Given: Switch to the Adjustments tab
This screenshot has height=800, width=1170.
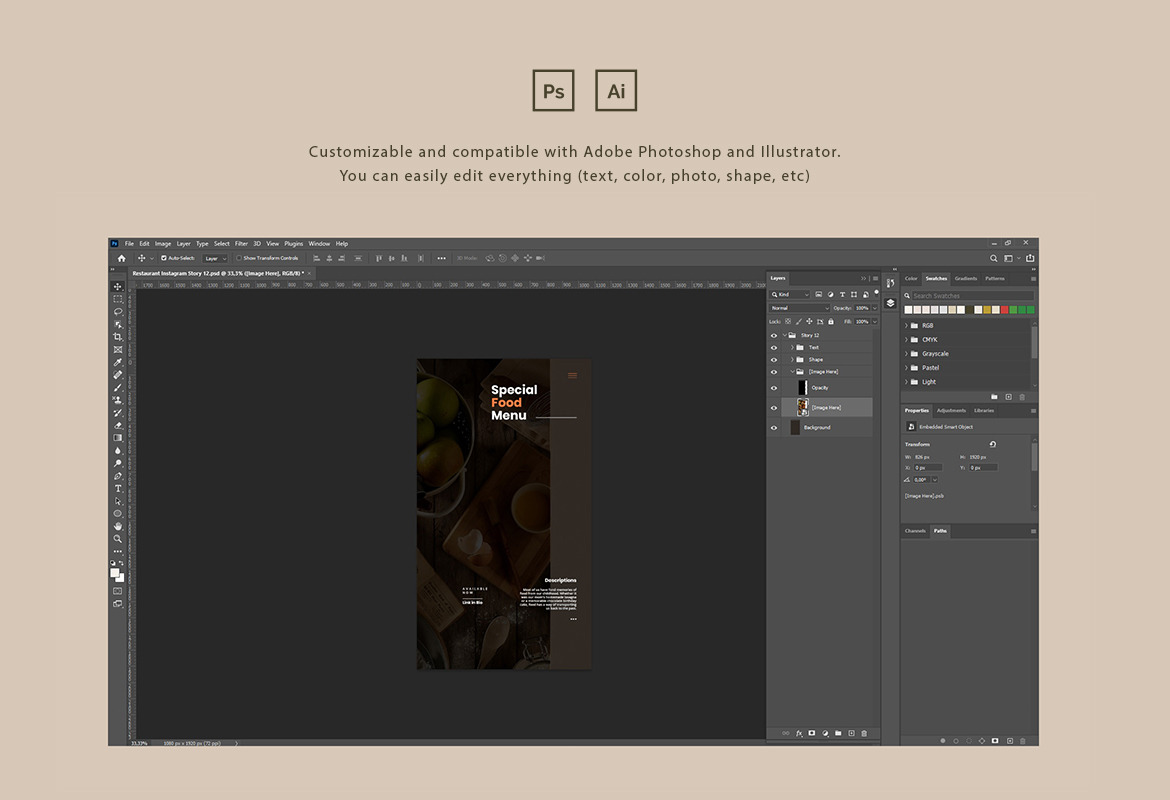Looking at the screenshot, I should coord(951,410).
